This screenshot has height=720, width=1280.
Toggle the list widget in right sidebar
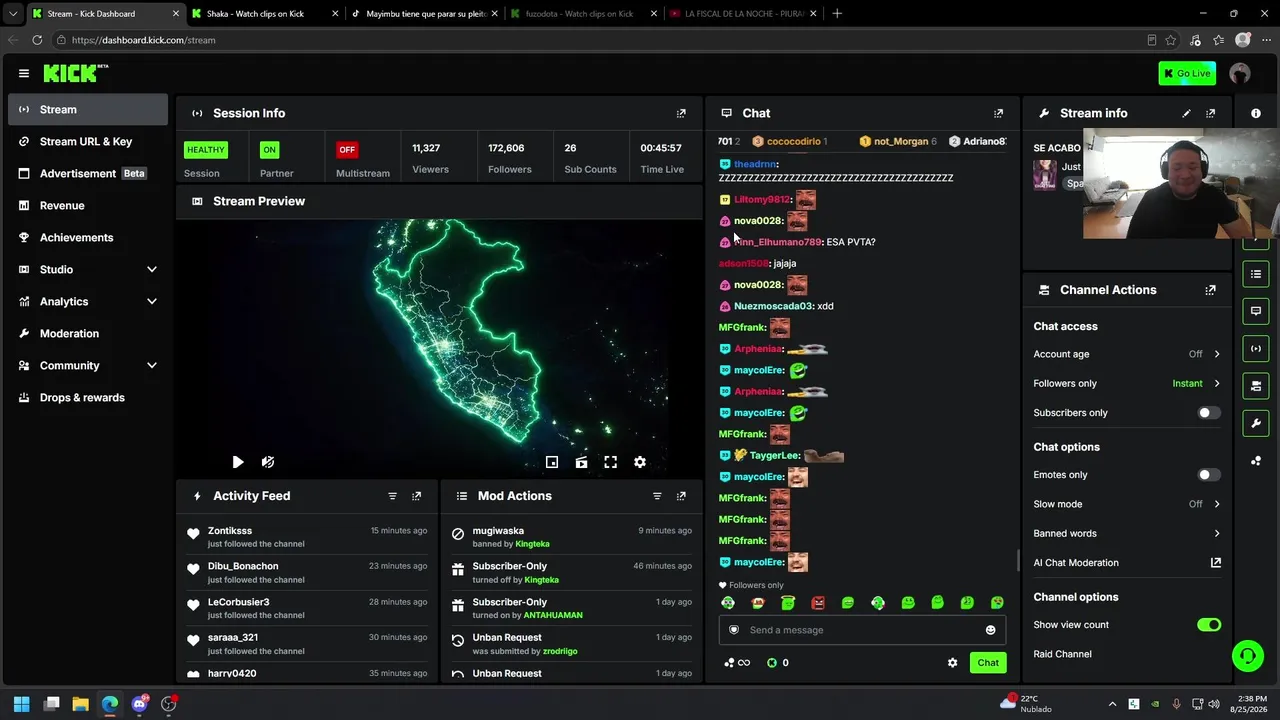(1256, 274)
